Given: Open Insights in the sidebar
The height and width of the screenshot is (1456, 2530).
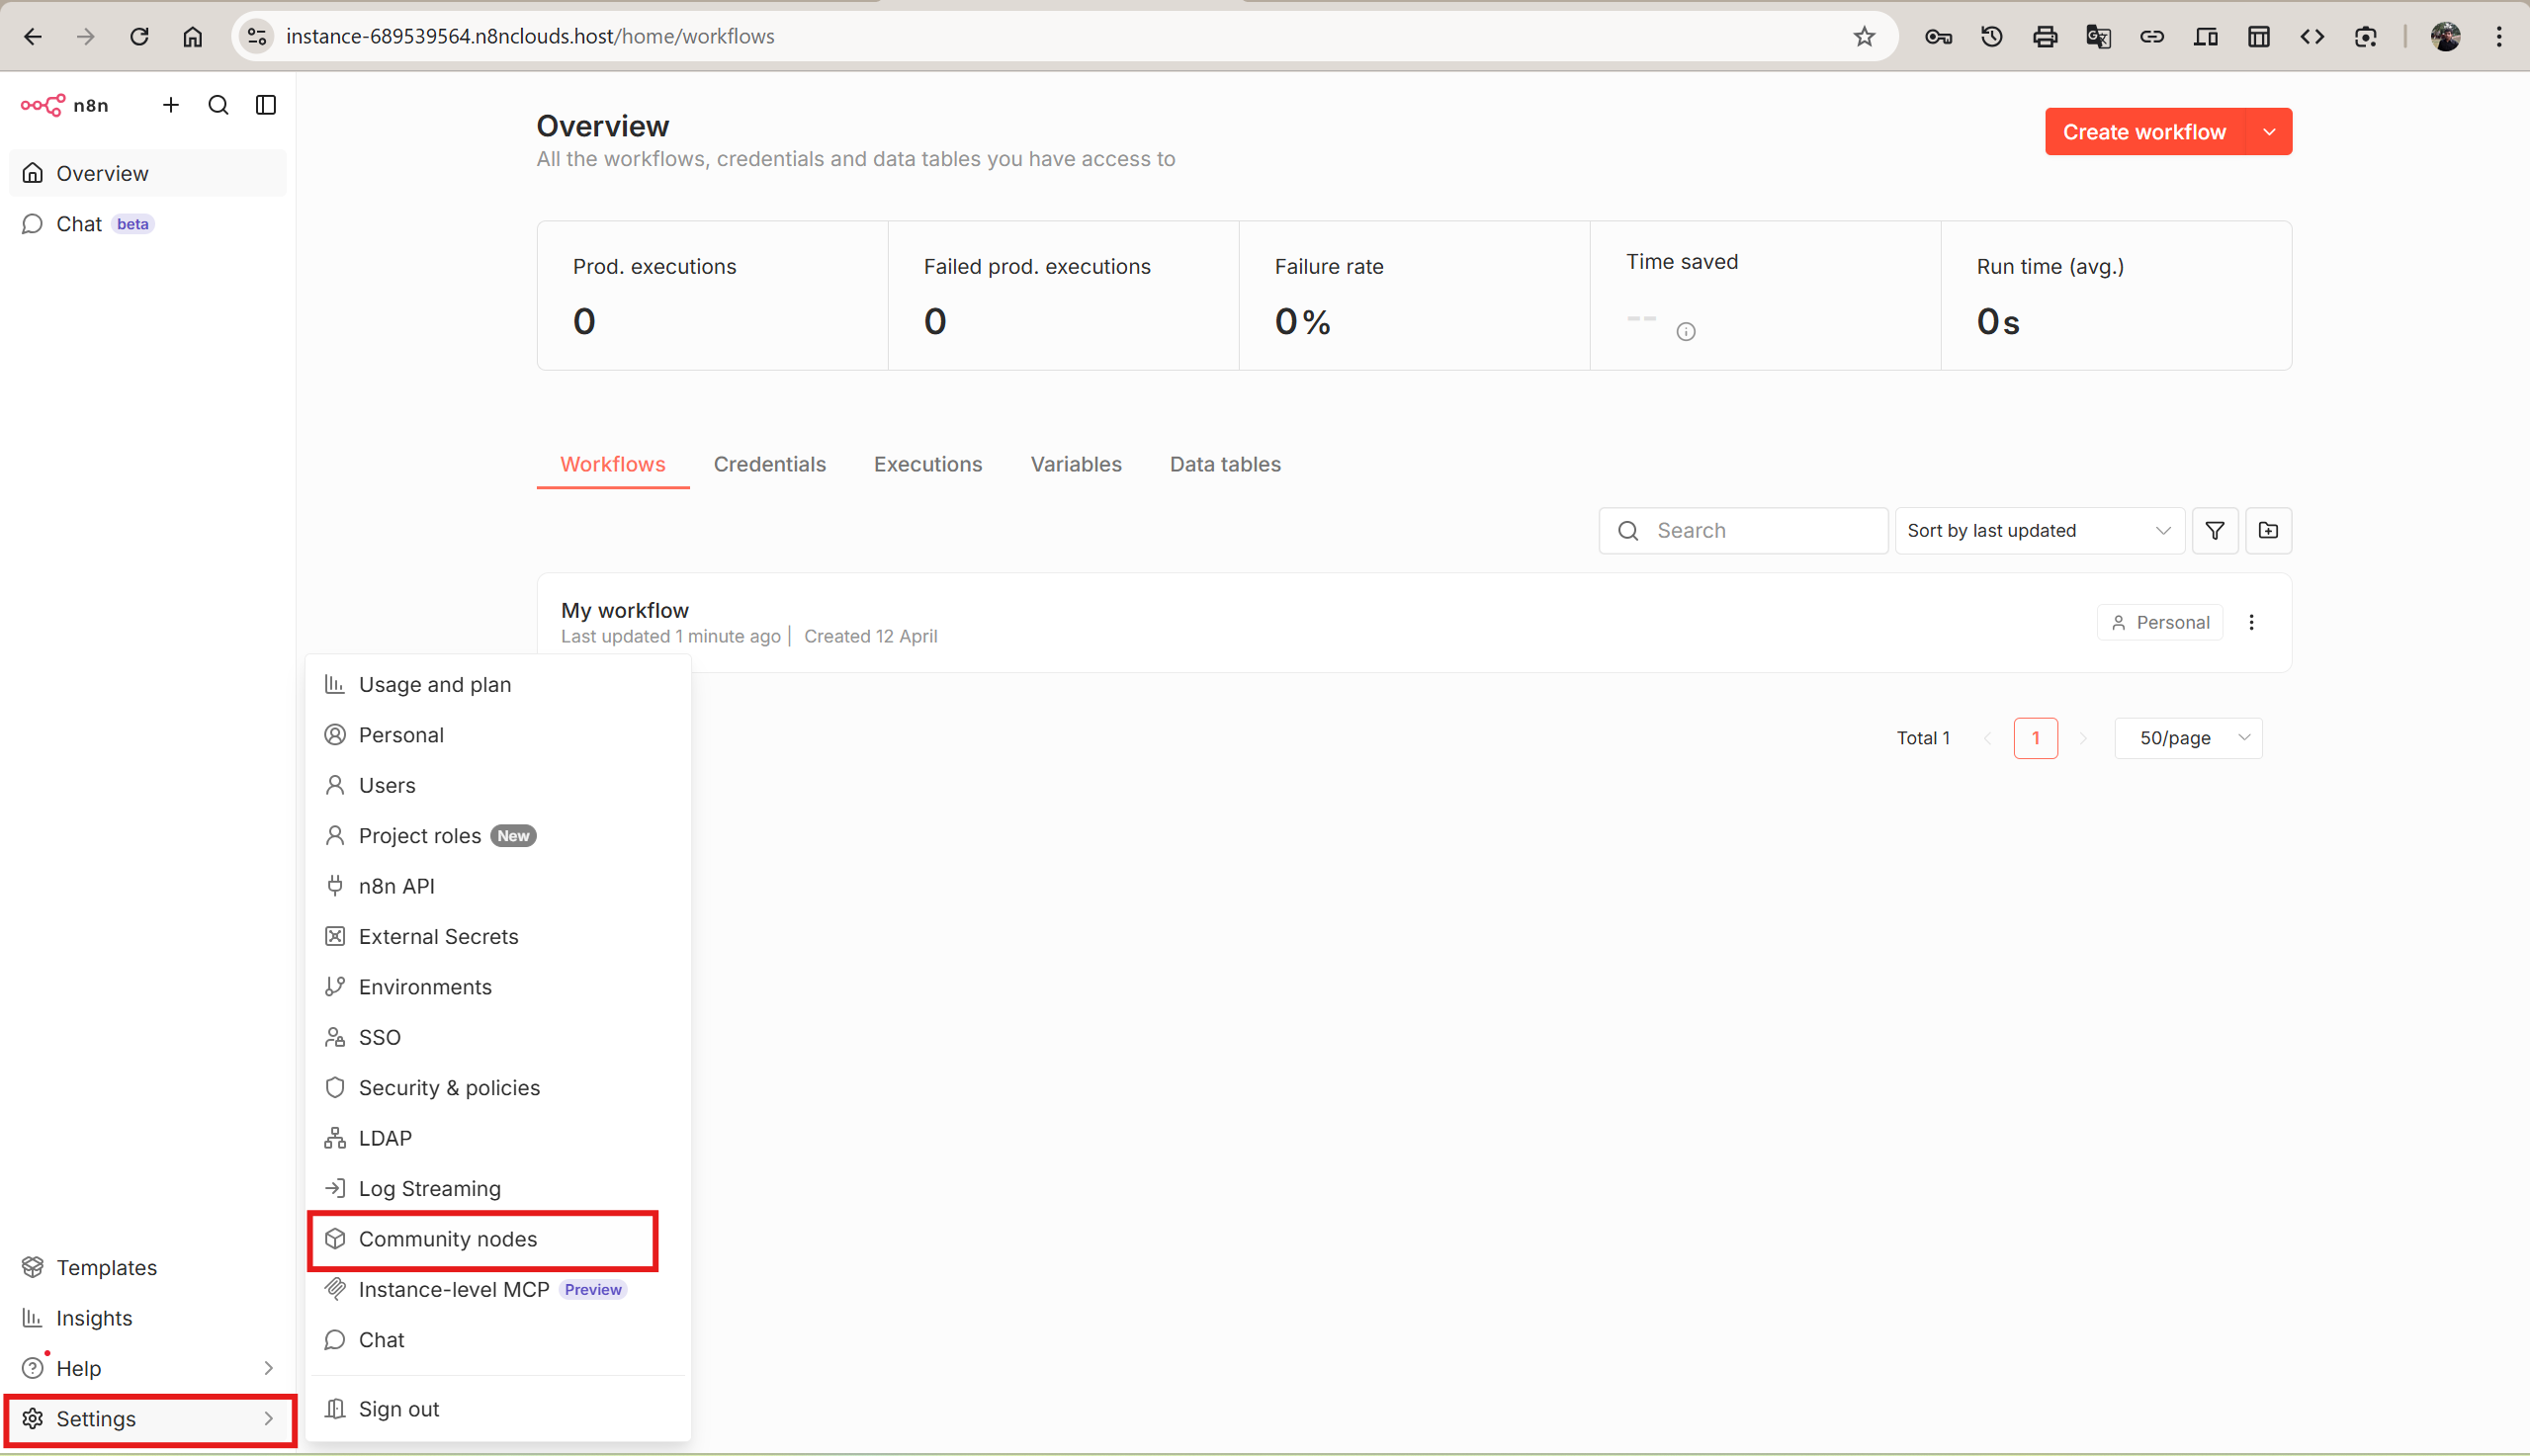Looking at the screenshot, I should 148,1317.
